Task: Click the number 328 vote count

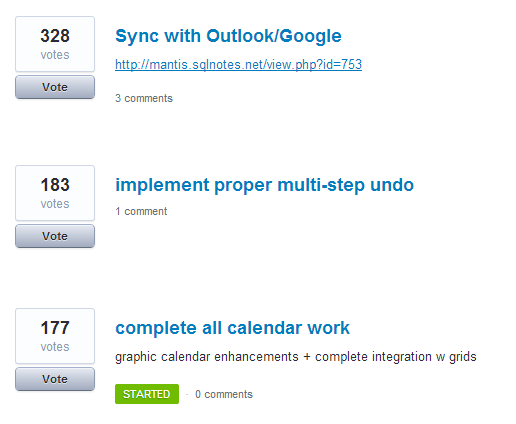Action: (x=55, y=36)
